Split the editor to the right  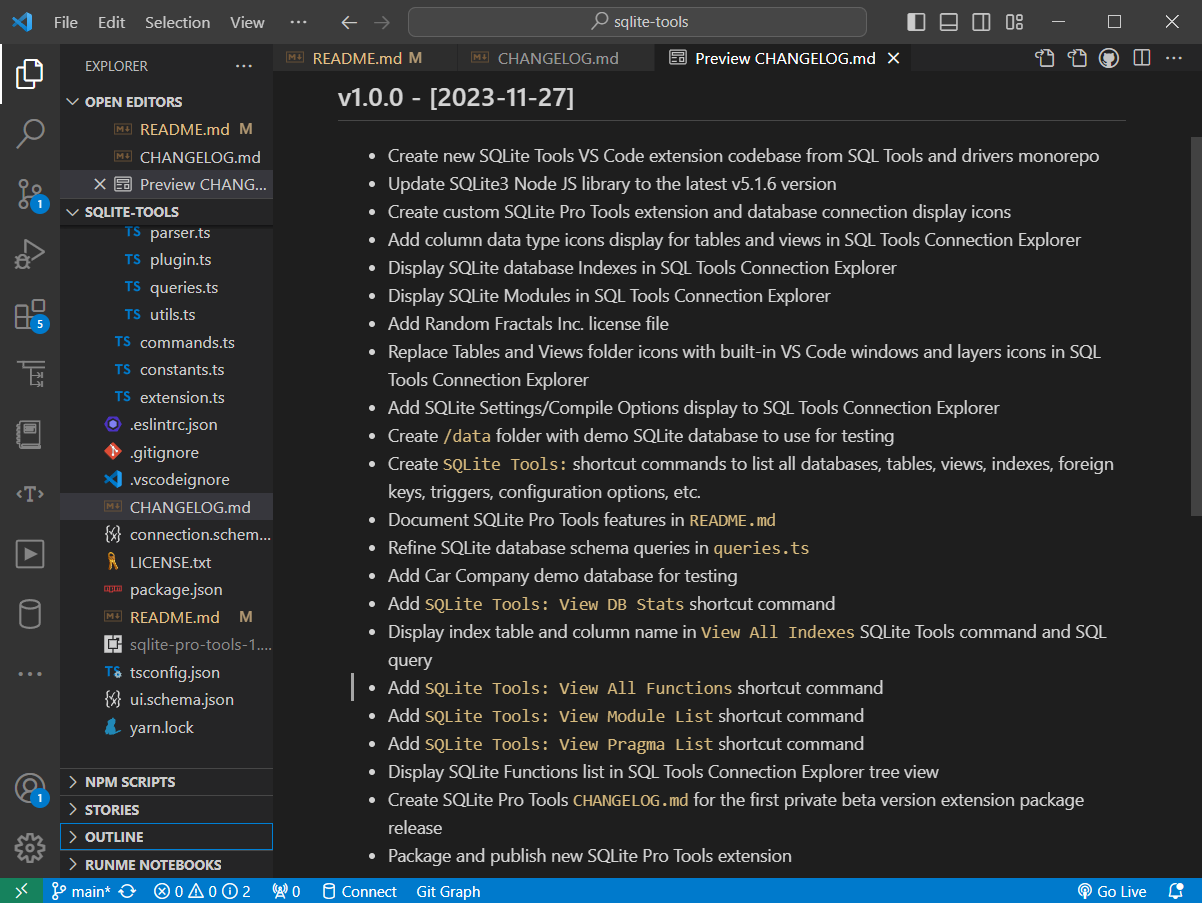pyautogui.click(x=1141, y=58)
